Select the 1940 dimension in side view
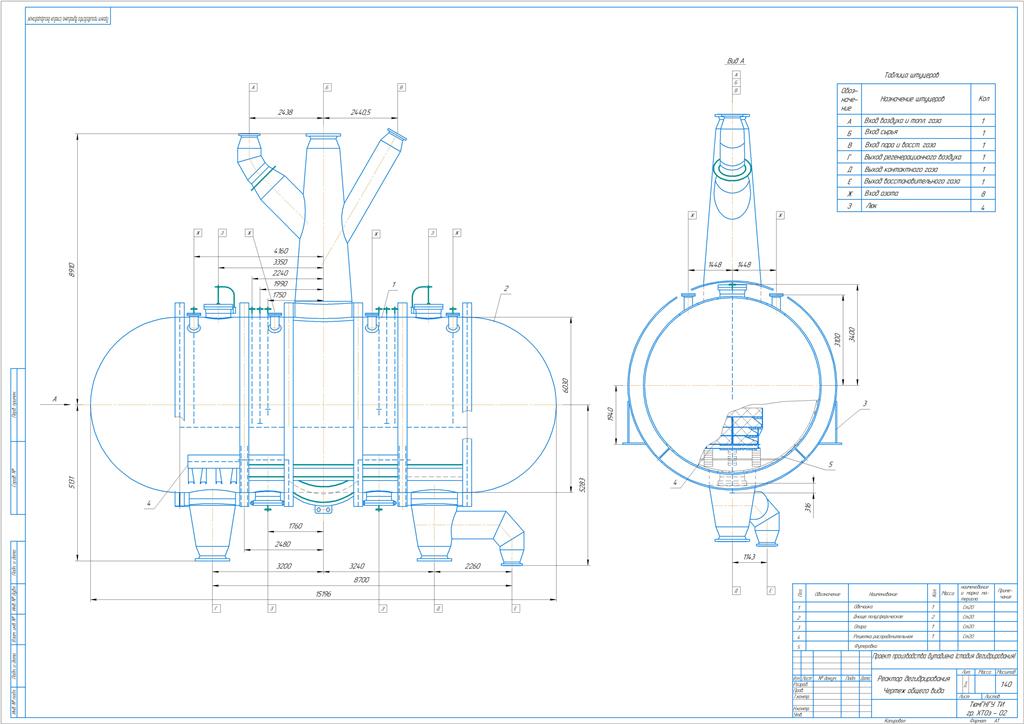The width and height of the screenshot is (1024, 724). 610,415
